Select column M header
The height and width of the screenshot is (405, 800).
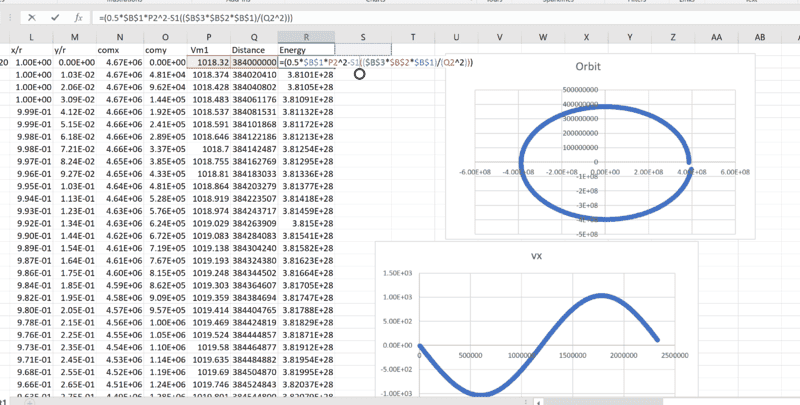point(74,37)
